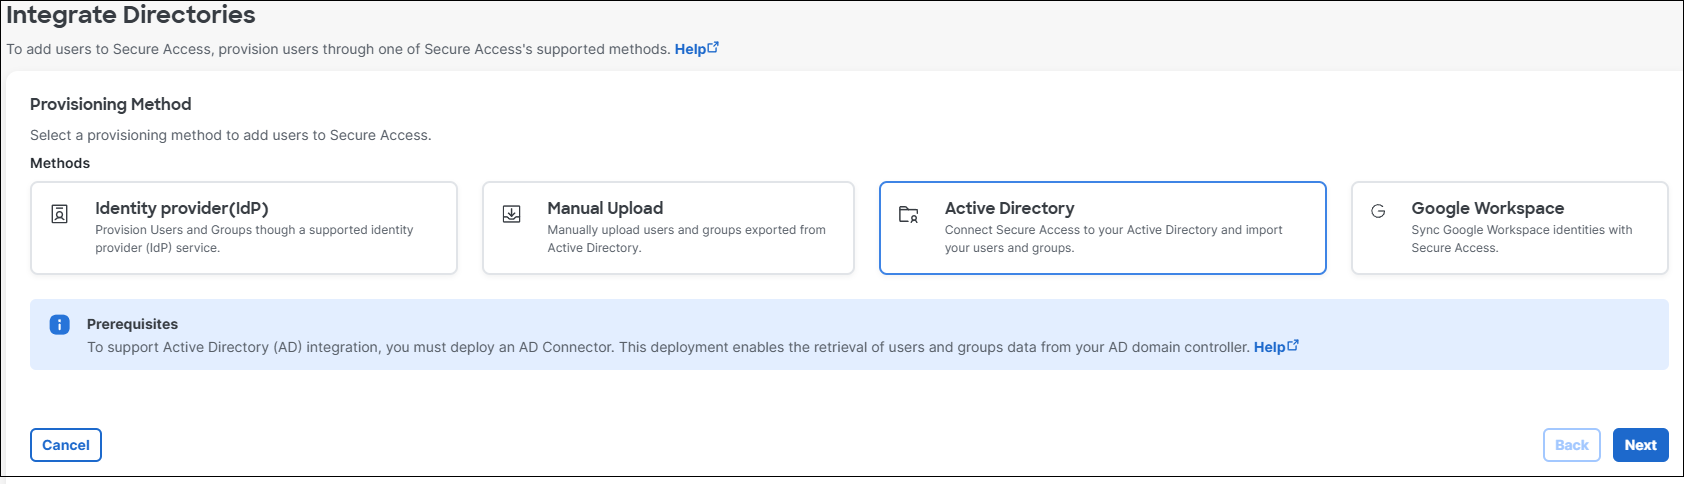
Task: Click the Prerequisites banner title
Action: pos(132,324)
